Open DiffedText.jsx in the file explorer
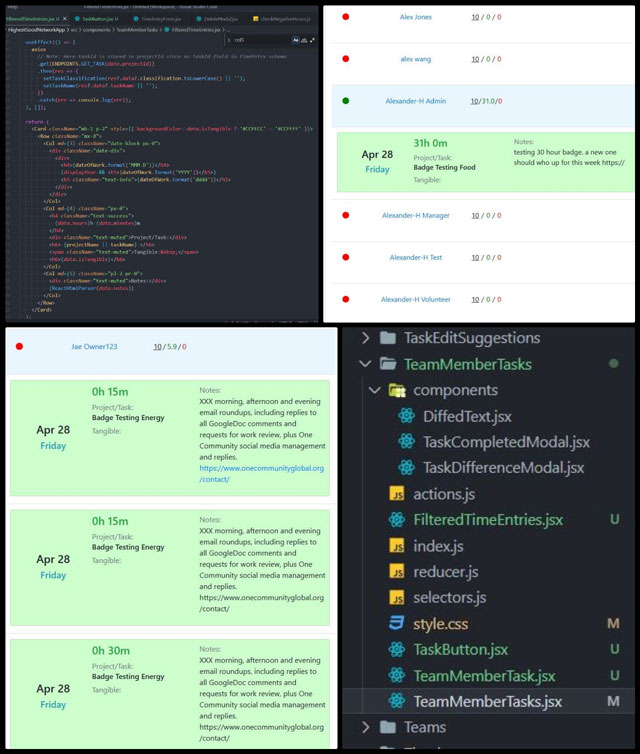 (464, 416)
